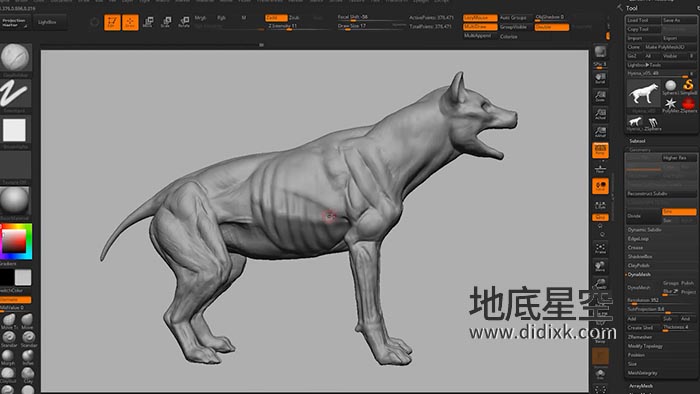Toggle the Mrgb button
Viewport: 700px width, 394px height.
(x=200, y=18)
